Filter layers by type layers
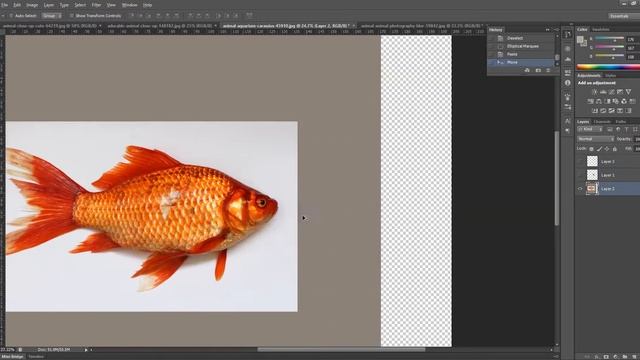Viewport: 640px width, 360px height. (x=627, y=129)
